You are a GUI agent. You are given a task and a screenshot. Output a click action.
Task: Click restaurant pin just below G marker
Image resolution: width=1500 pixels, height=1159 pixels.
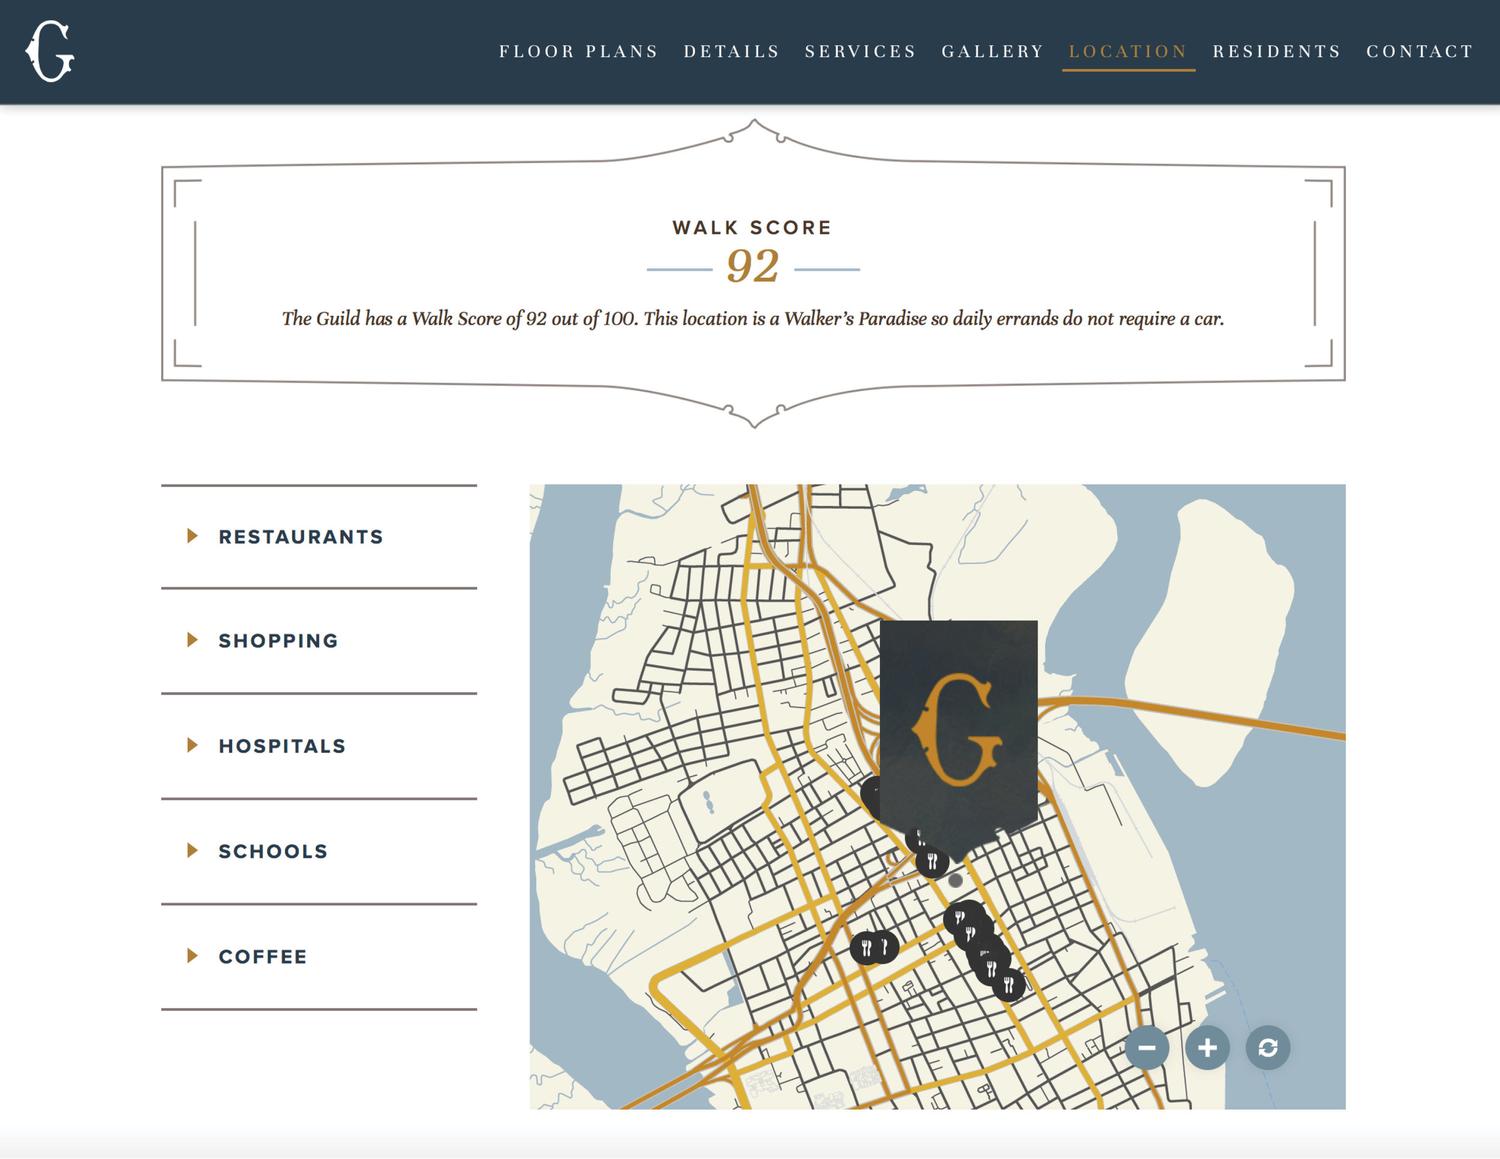932,861
